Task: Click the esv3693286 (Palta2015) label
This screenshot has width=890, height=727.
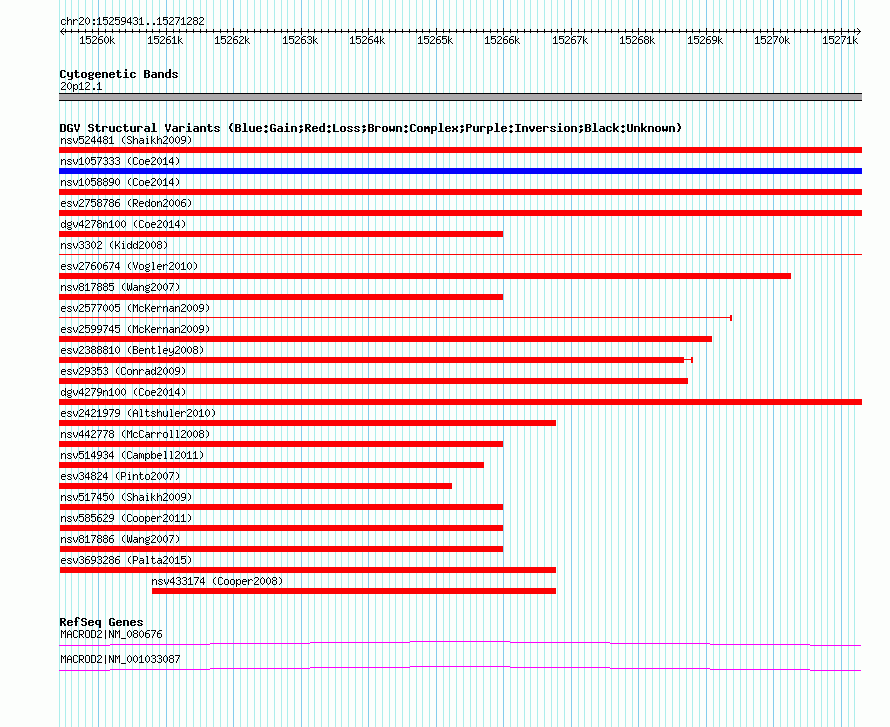Action: [126, 560]
